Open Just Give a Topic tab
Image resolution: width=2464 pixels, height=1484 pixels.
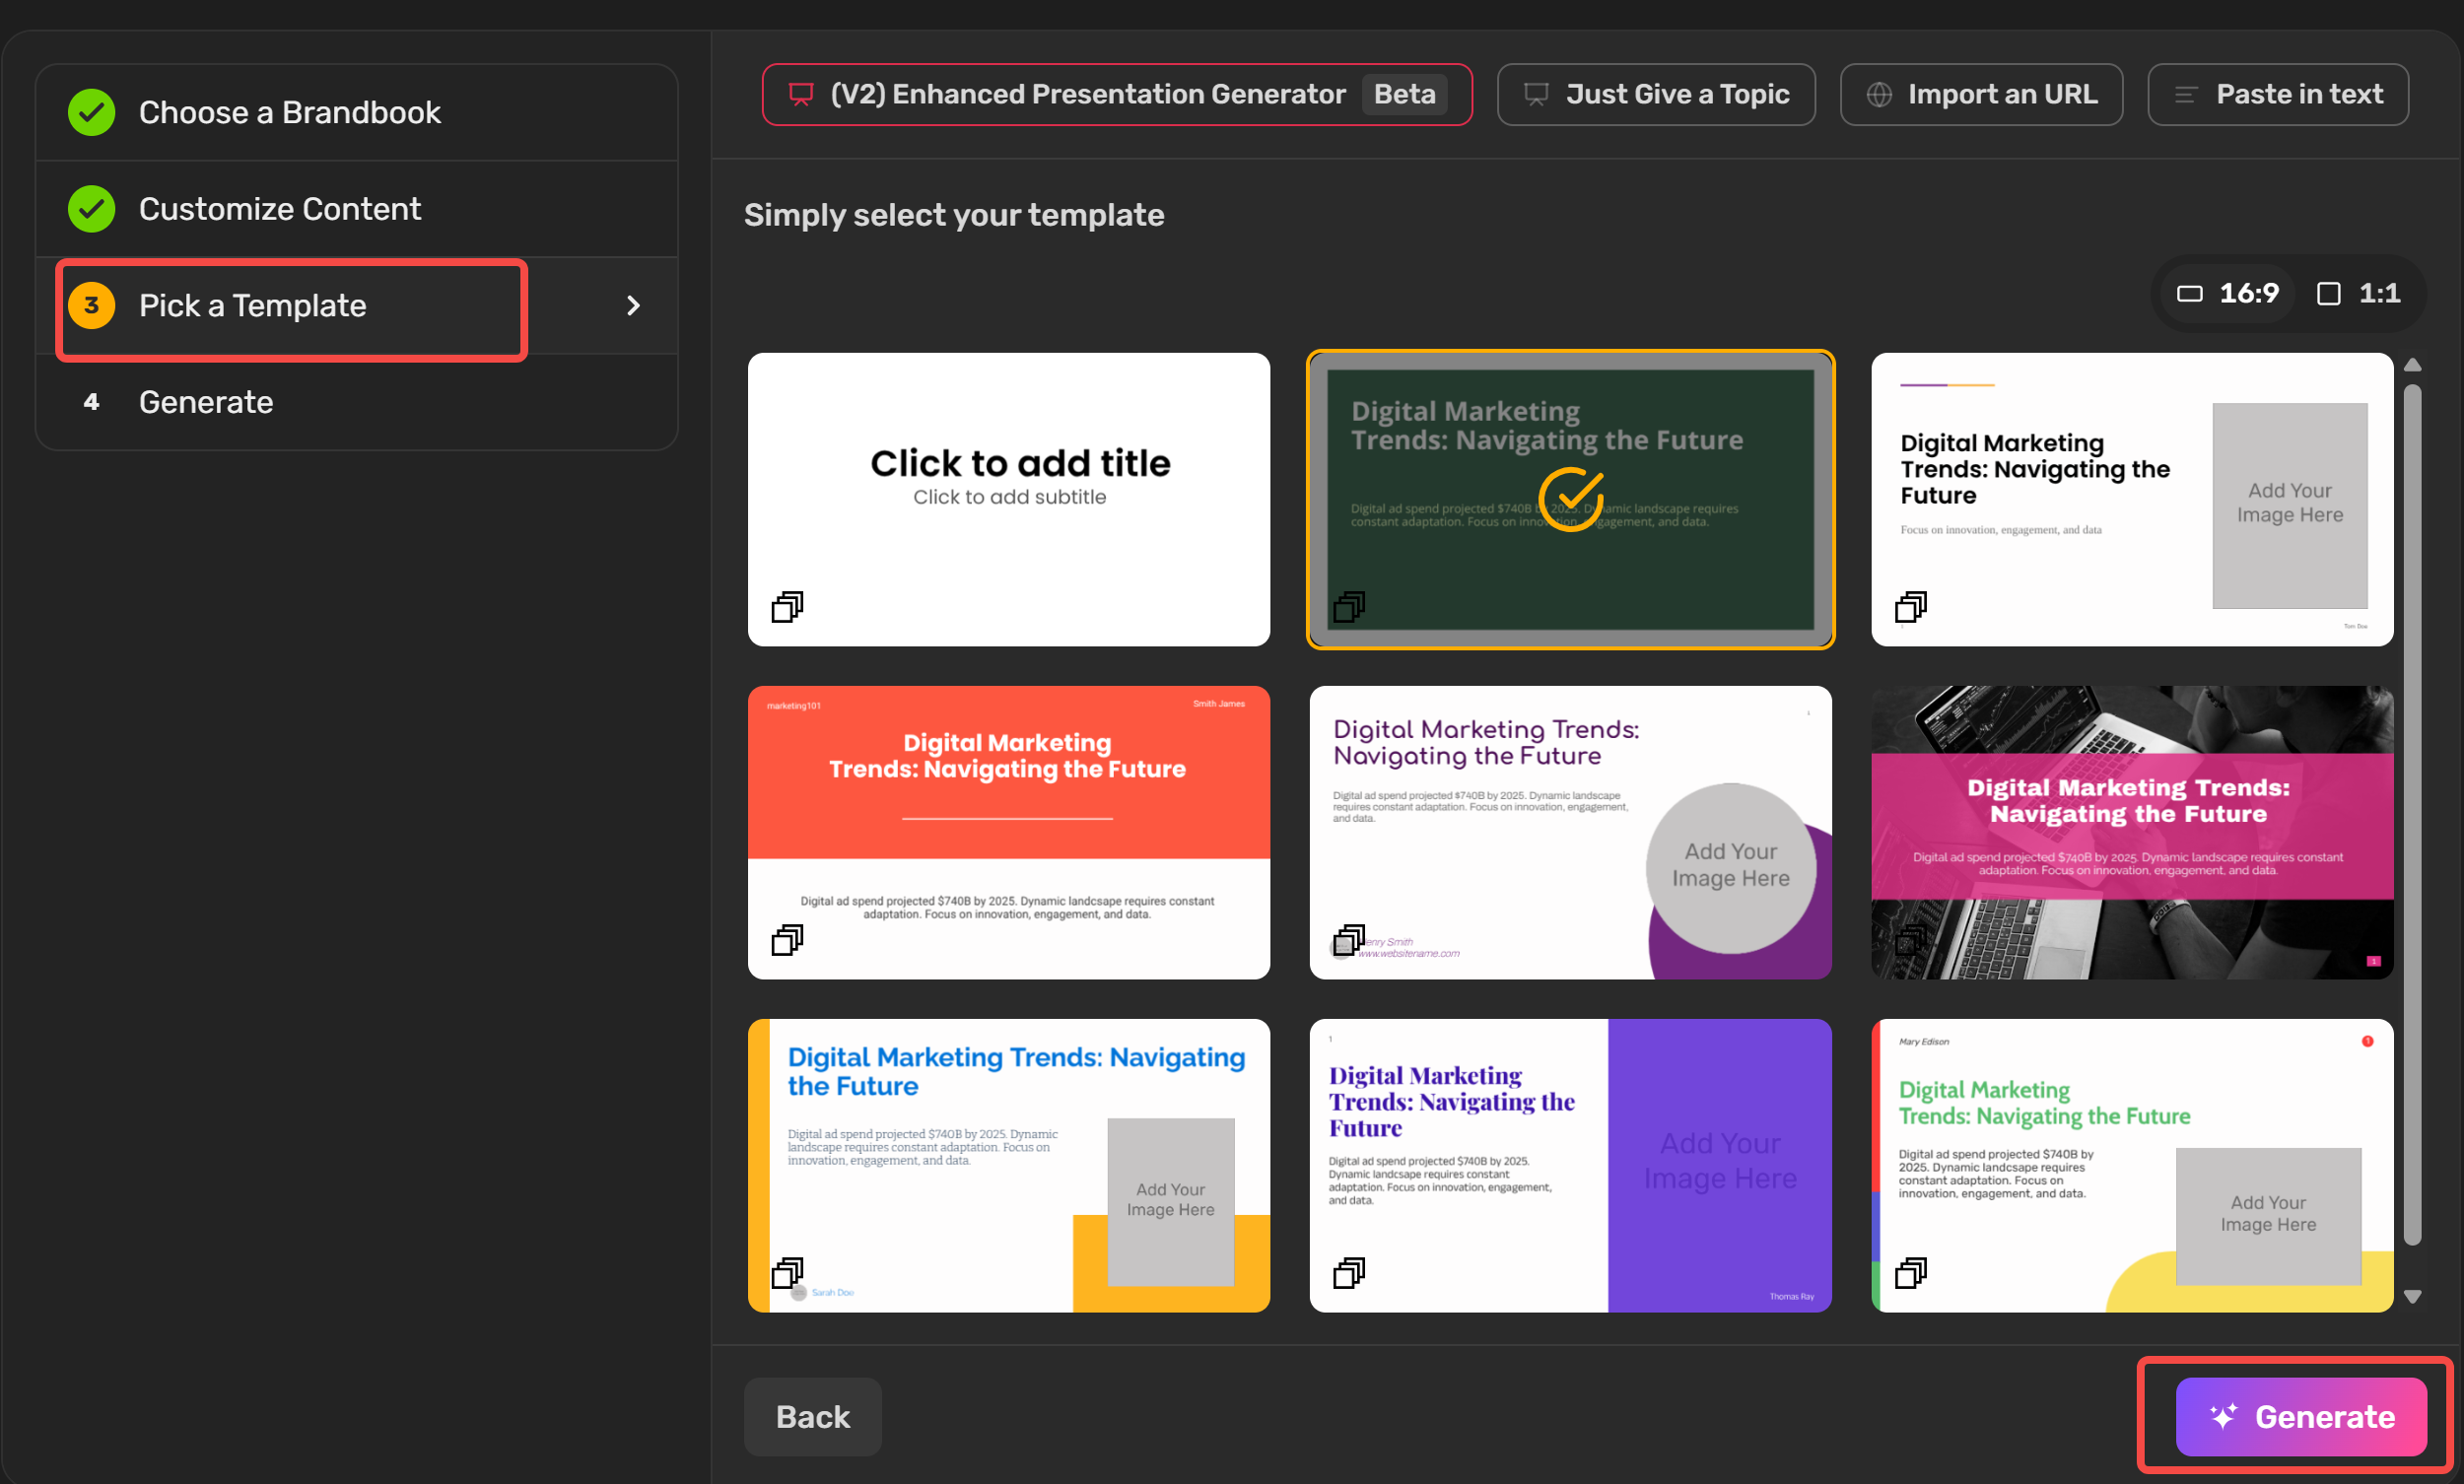1656,95
